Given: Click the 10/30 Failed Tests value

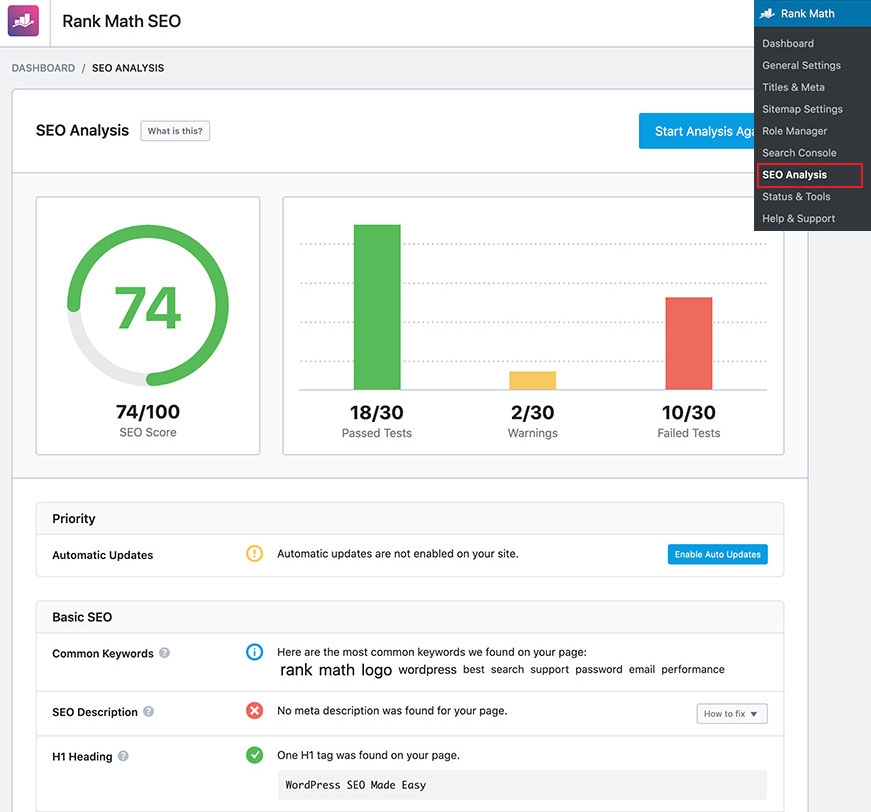Looking at the screenshot, I should coord(689,413).
